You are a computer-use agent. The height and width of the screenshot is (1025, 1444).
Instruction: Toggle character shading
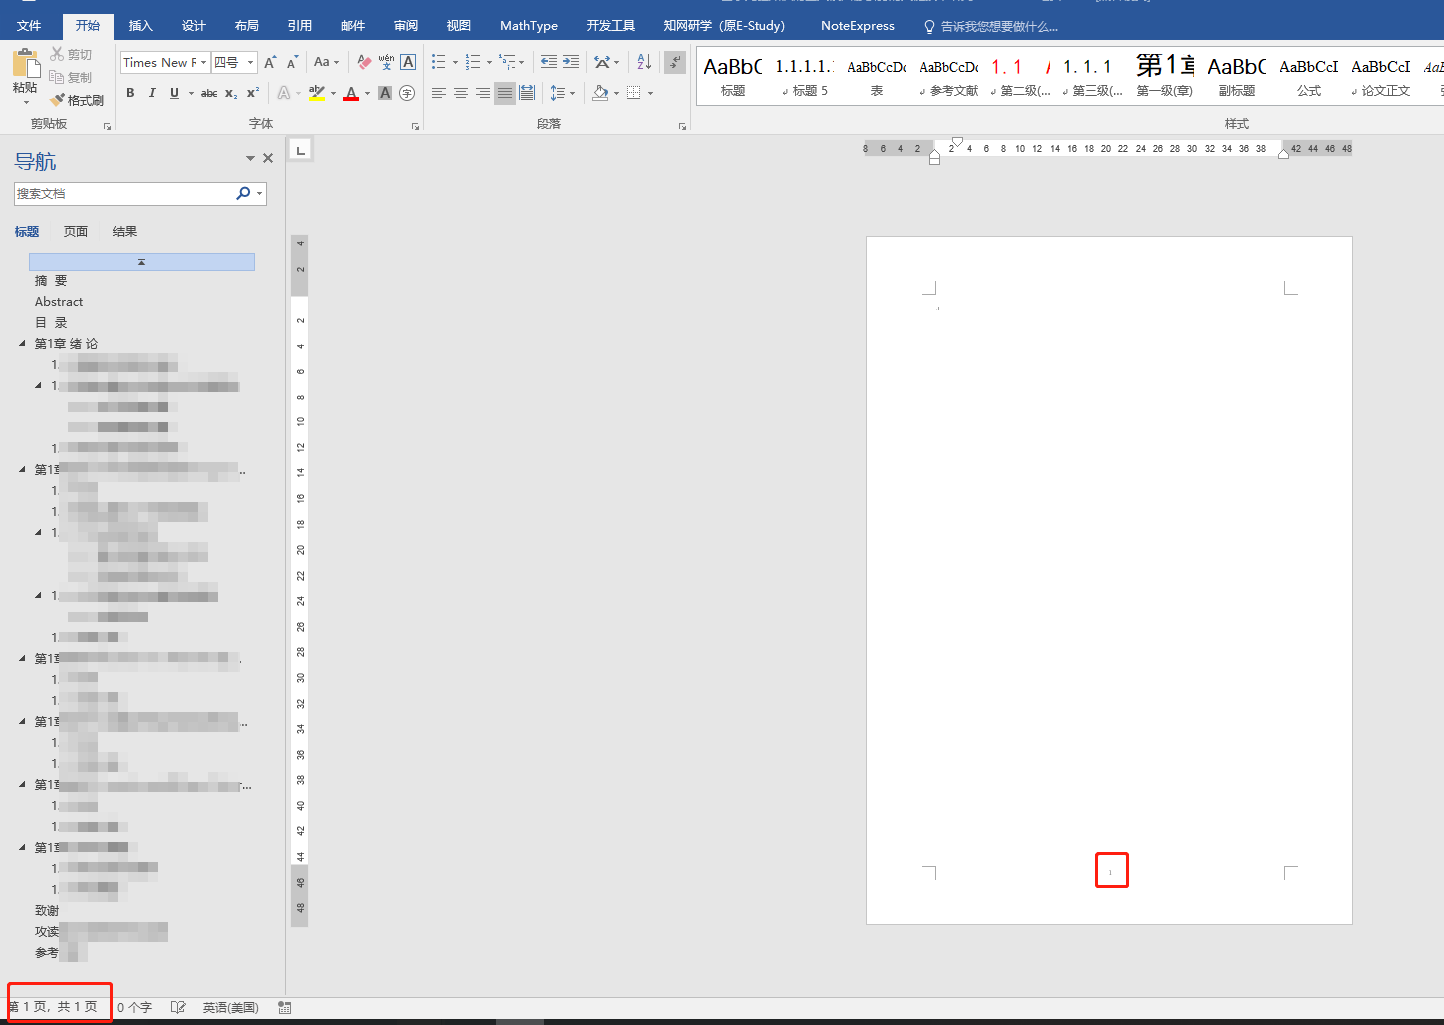pyautogui.click(x=385, y=93)
